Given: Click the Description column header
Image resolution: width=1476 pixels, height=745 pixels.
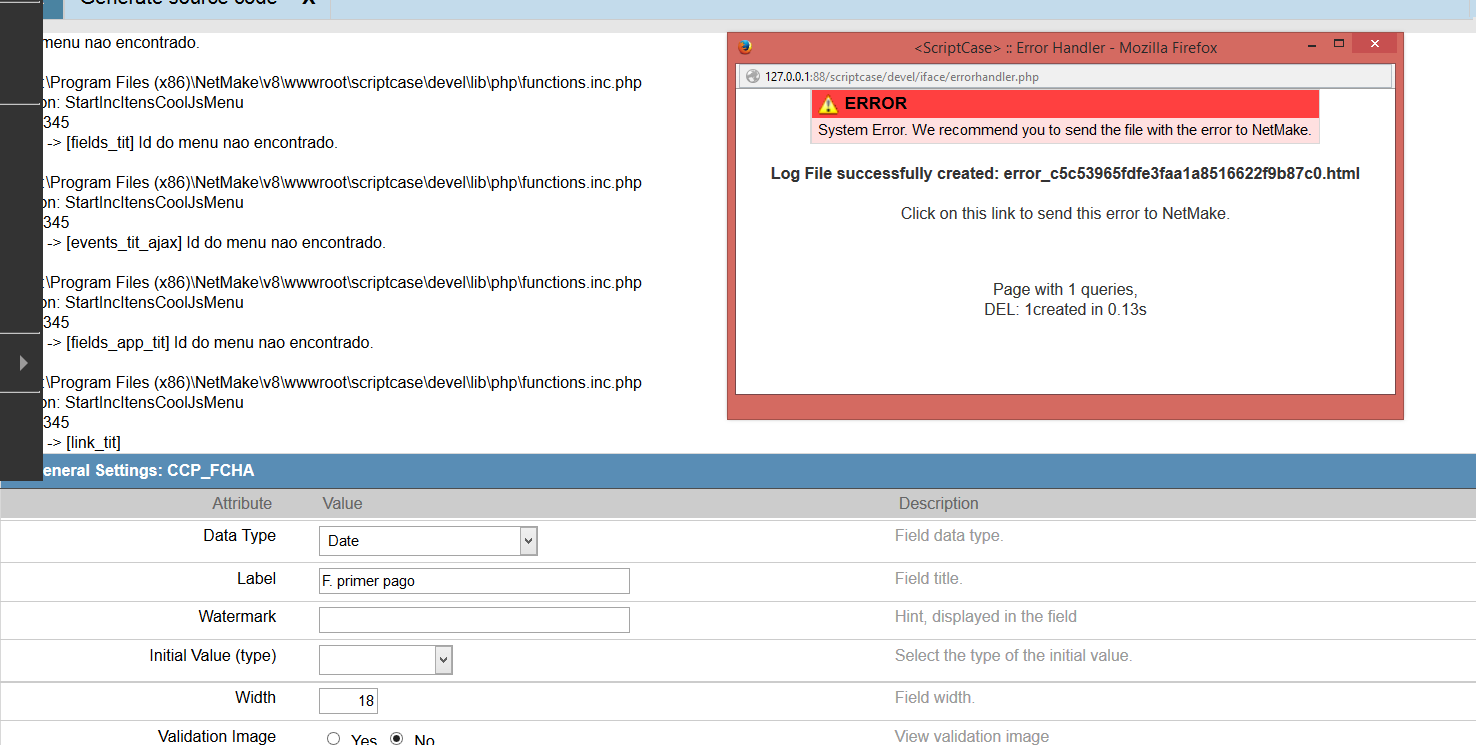Looking at the screenshot, I should coord(938,503).
